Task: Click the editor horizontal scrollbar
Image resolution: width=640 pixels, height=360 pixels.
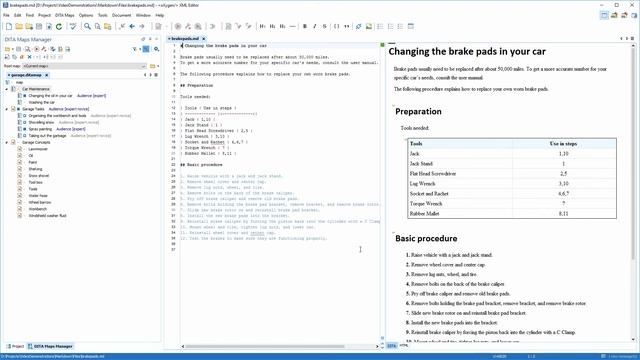Action: coord(264,347)
